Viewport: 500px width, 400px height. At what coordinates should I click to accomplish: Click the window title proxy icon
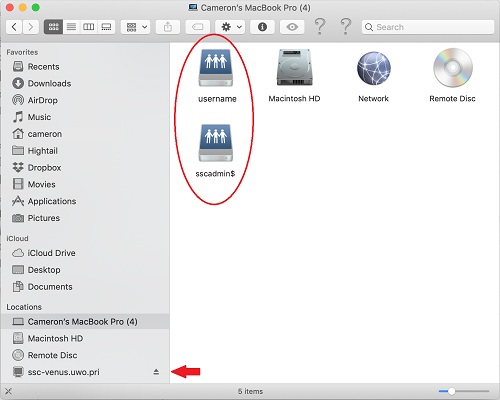(193, 7)
